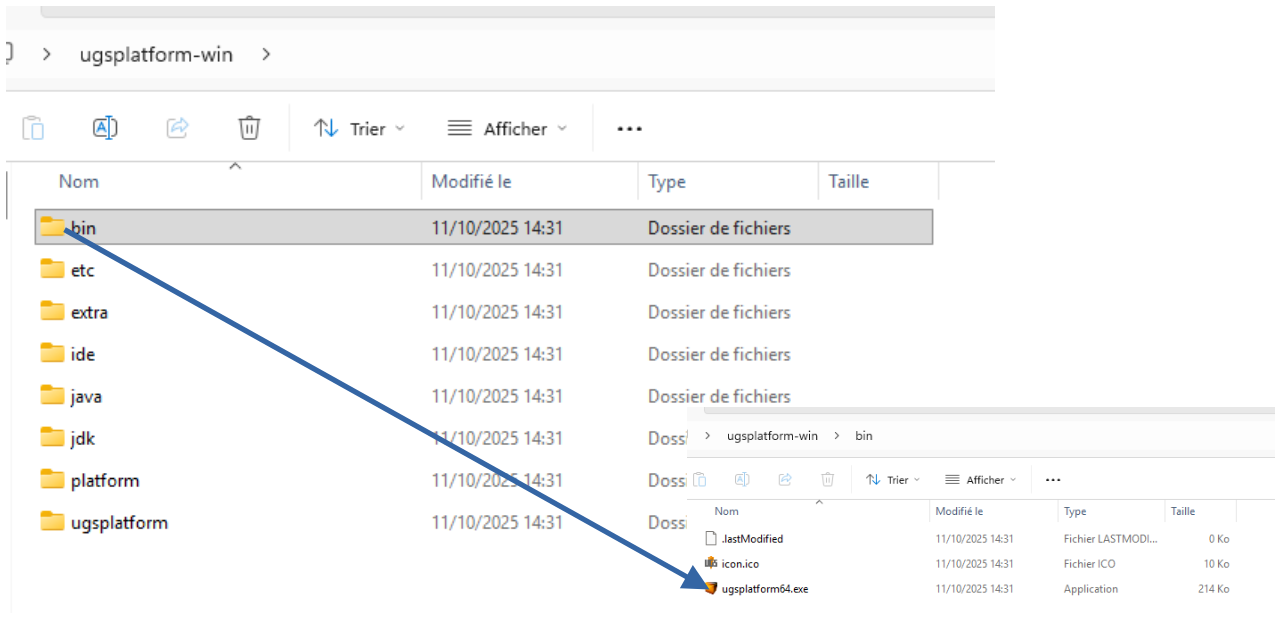
Task: Click the ugsplatform-win breadcrumb in small window
Action: (773, 436)
